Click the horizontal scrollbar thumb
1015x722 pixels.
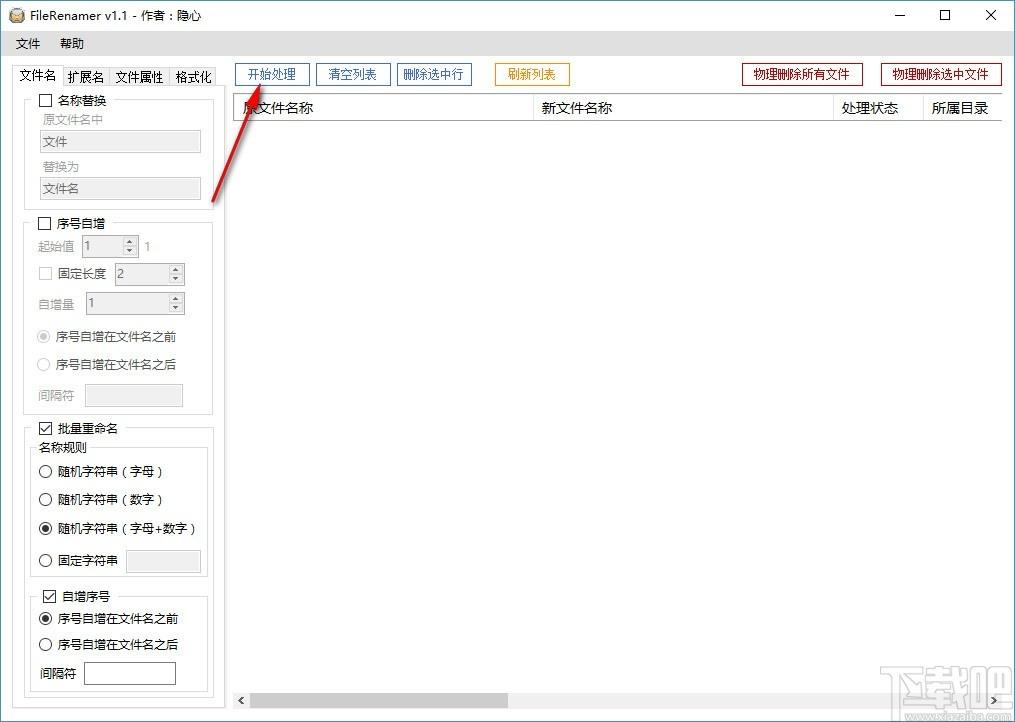point(379,700)
